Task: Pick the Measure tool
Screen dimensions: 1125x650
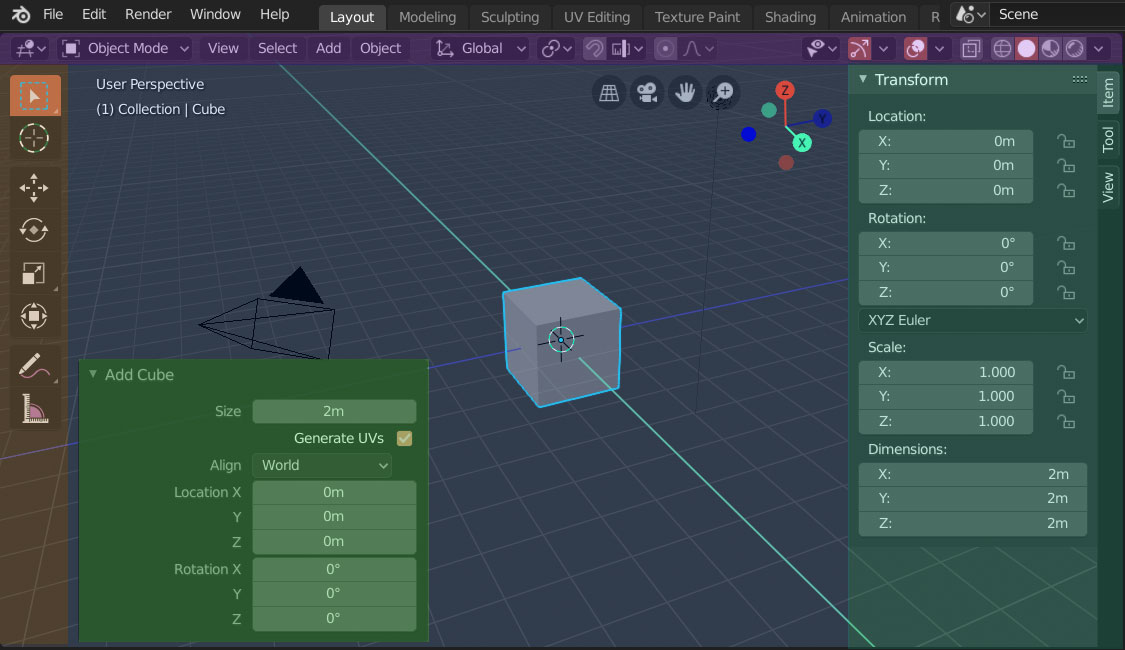Action: tap(34, 408)
